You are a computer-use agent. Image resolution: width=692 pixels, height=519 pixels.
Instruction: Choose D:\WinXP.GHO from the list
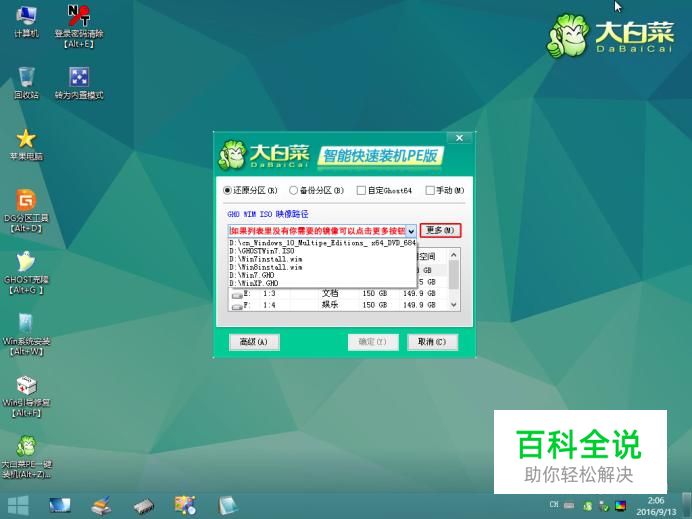323,283
